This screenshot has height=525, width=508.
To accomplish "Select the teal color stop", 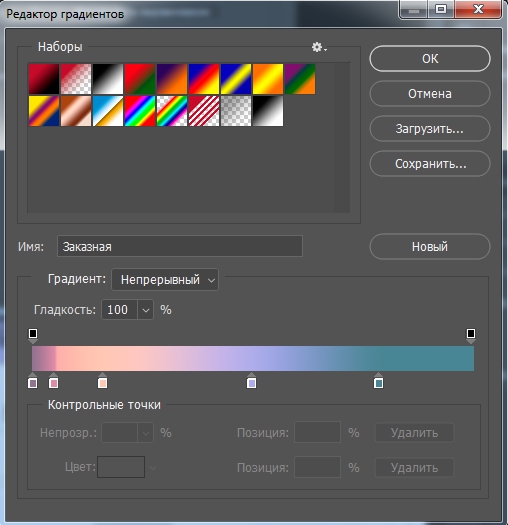I will pos(378,380).
